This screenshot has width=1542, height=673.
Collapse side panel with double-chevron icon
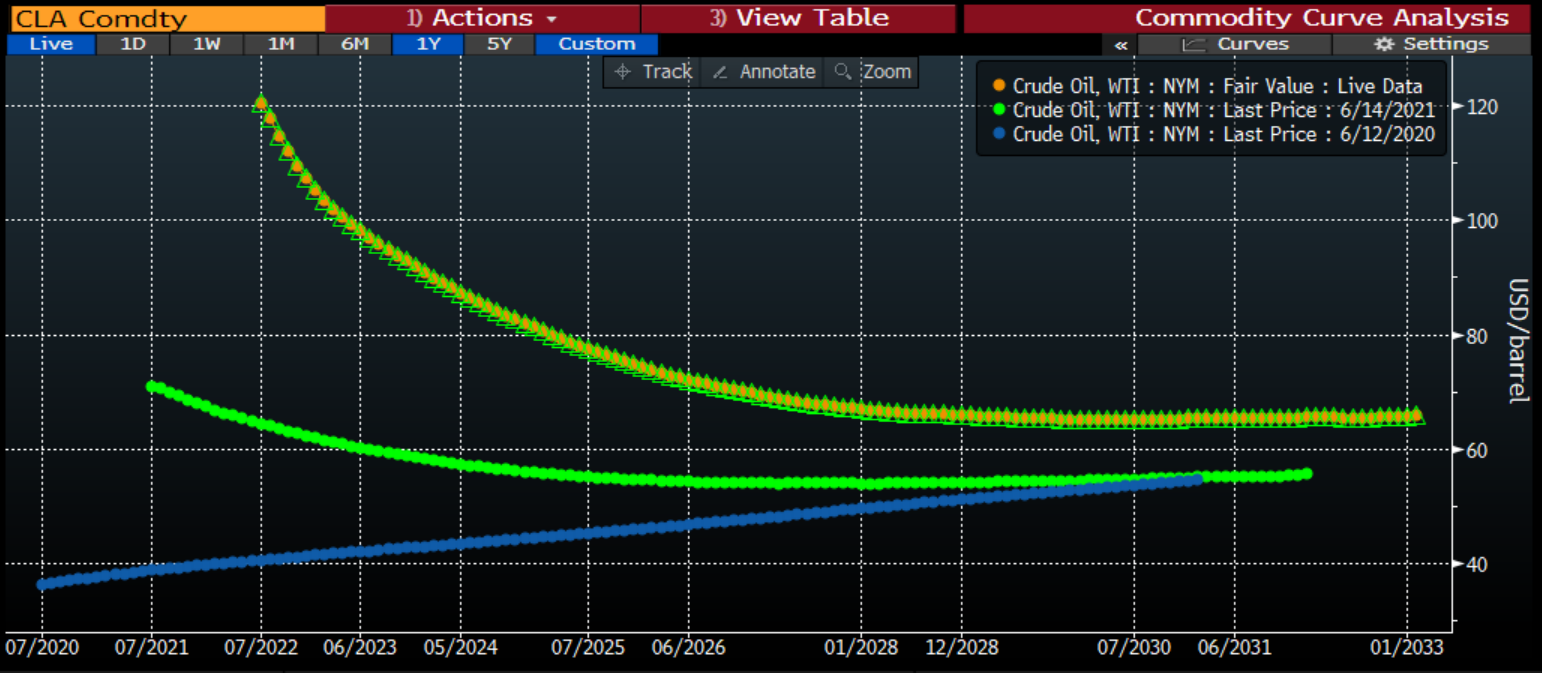tap(1120, 44)
